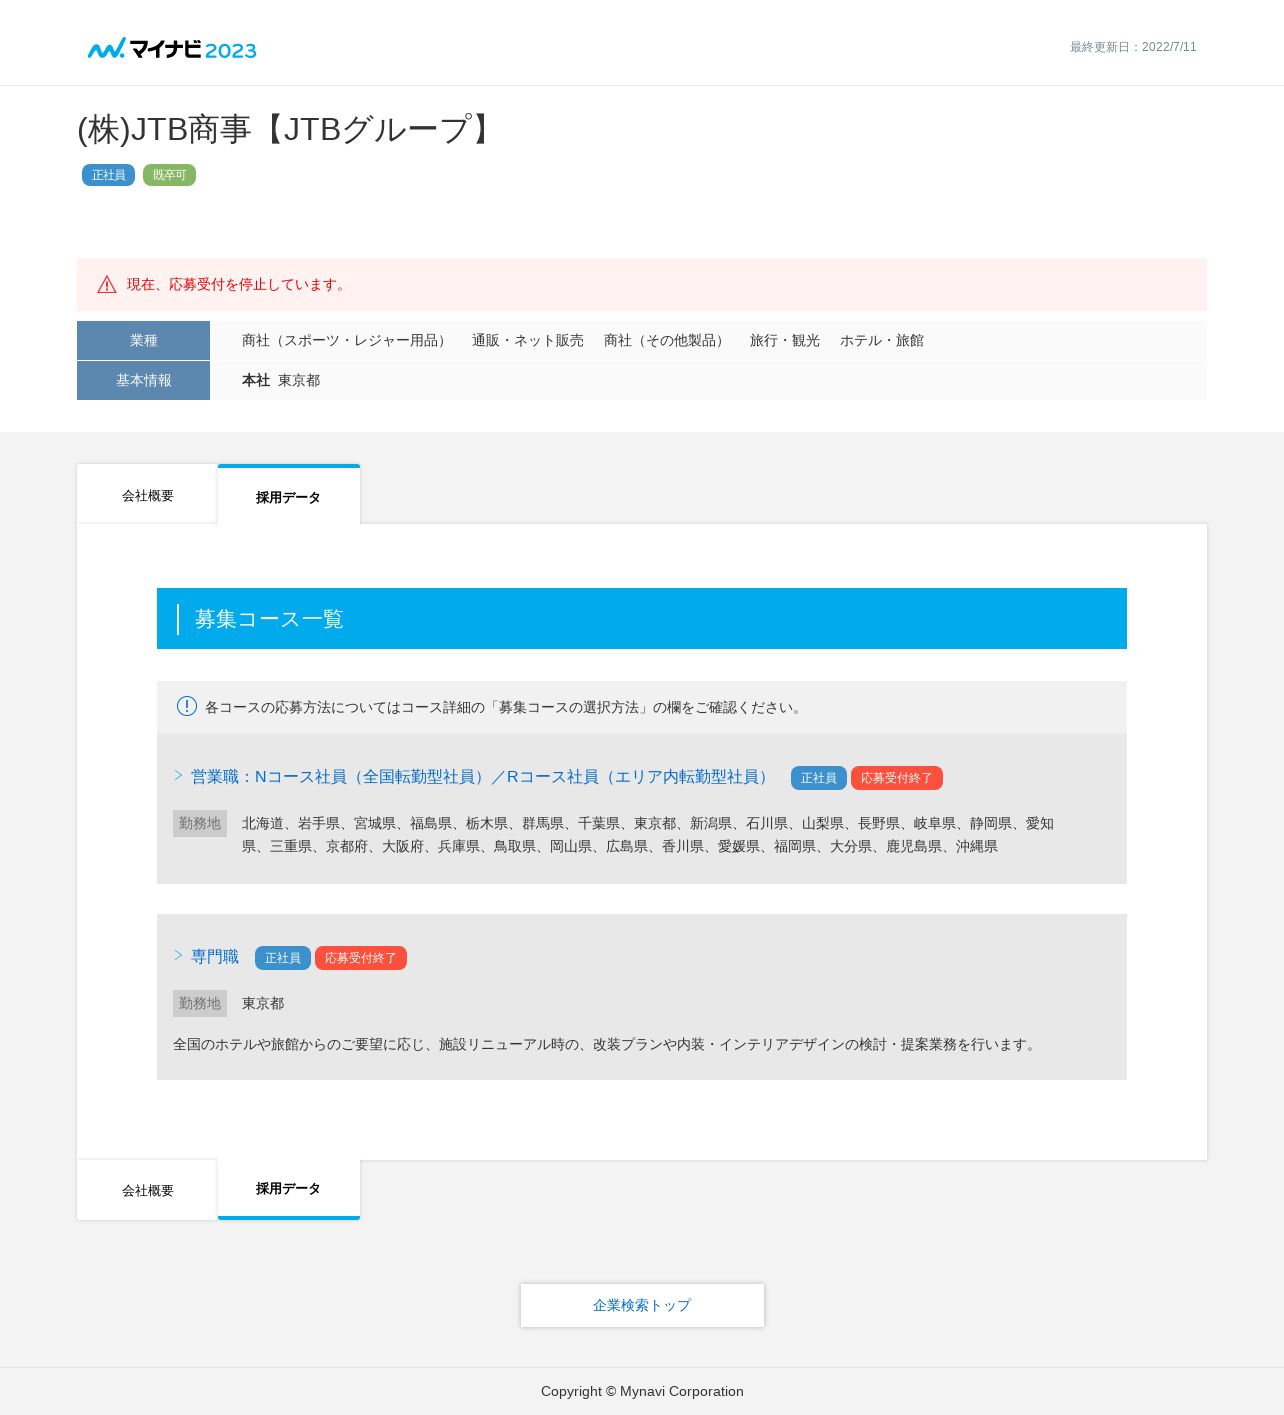This screenshot has width=1284, height=1415.
Task: Click the 最終更新日：2022/7/11 text
Action: (1133, 47)
